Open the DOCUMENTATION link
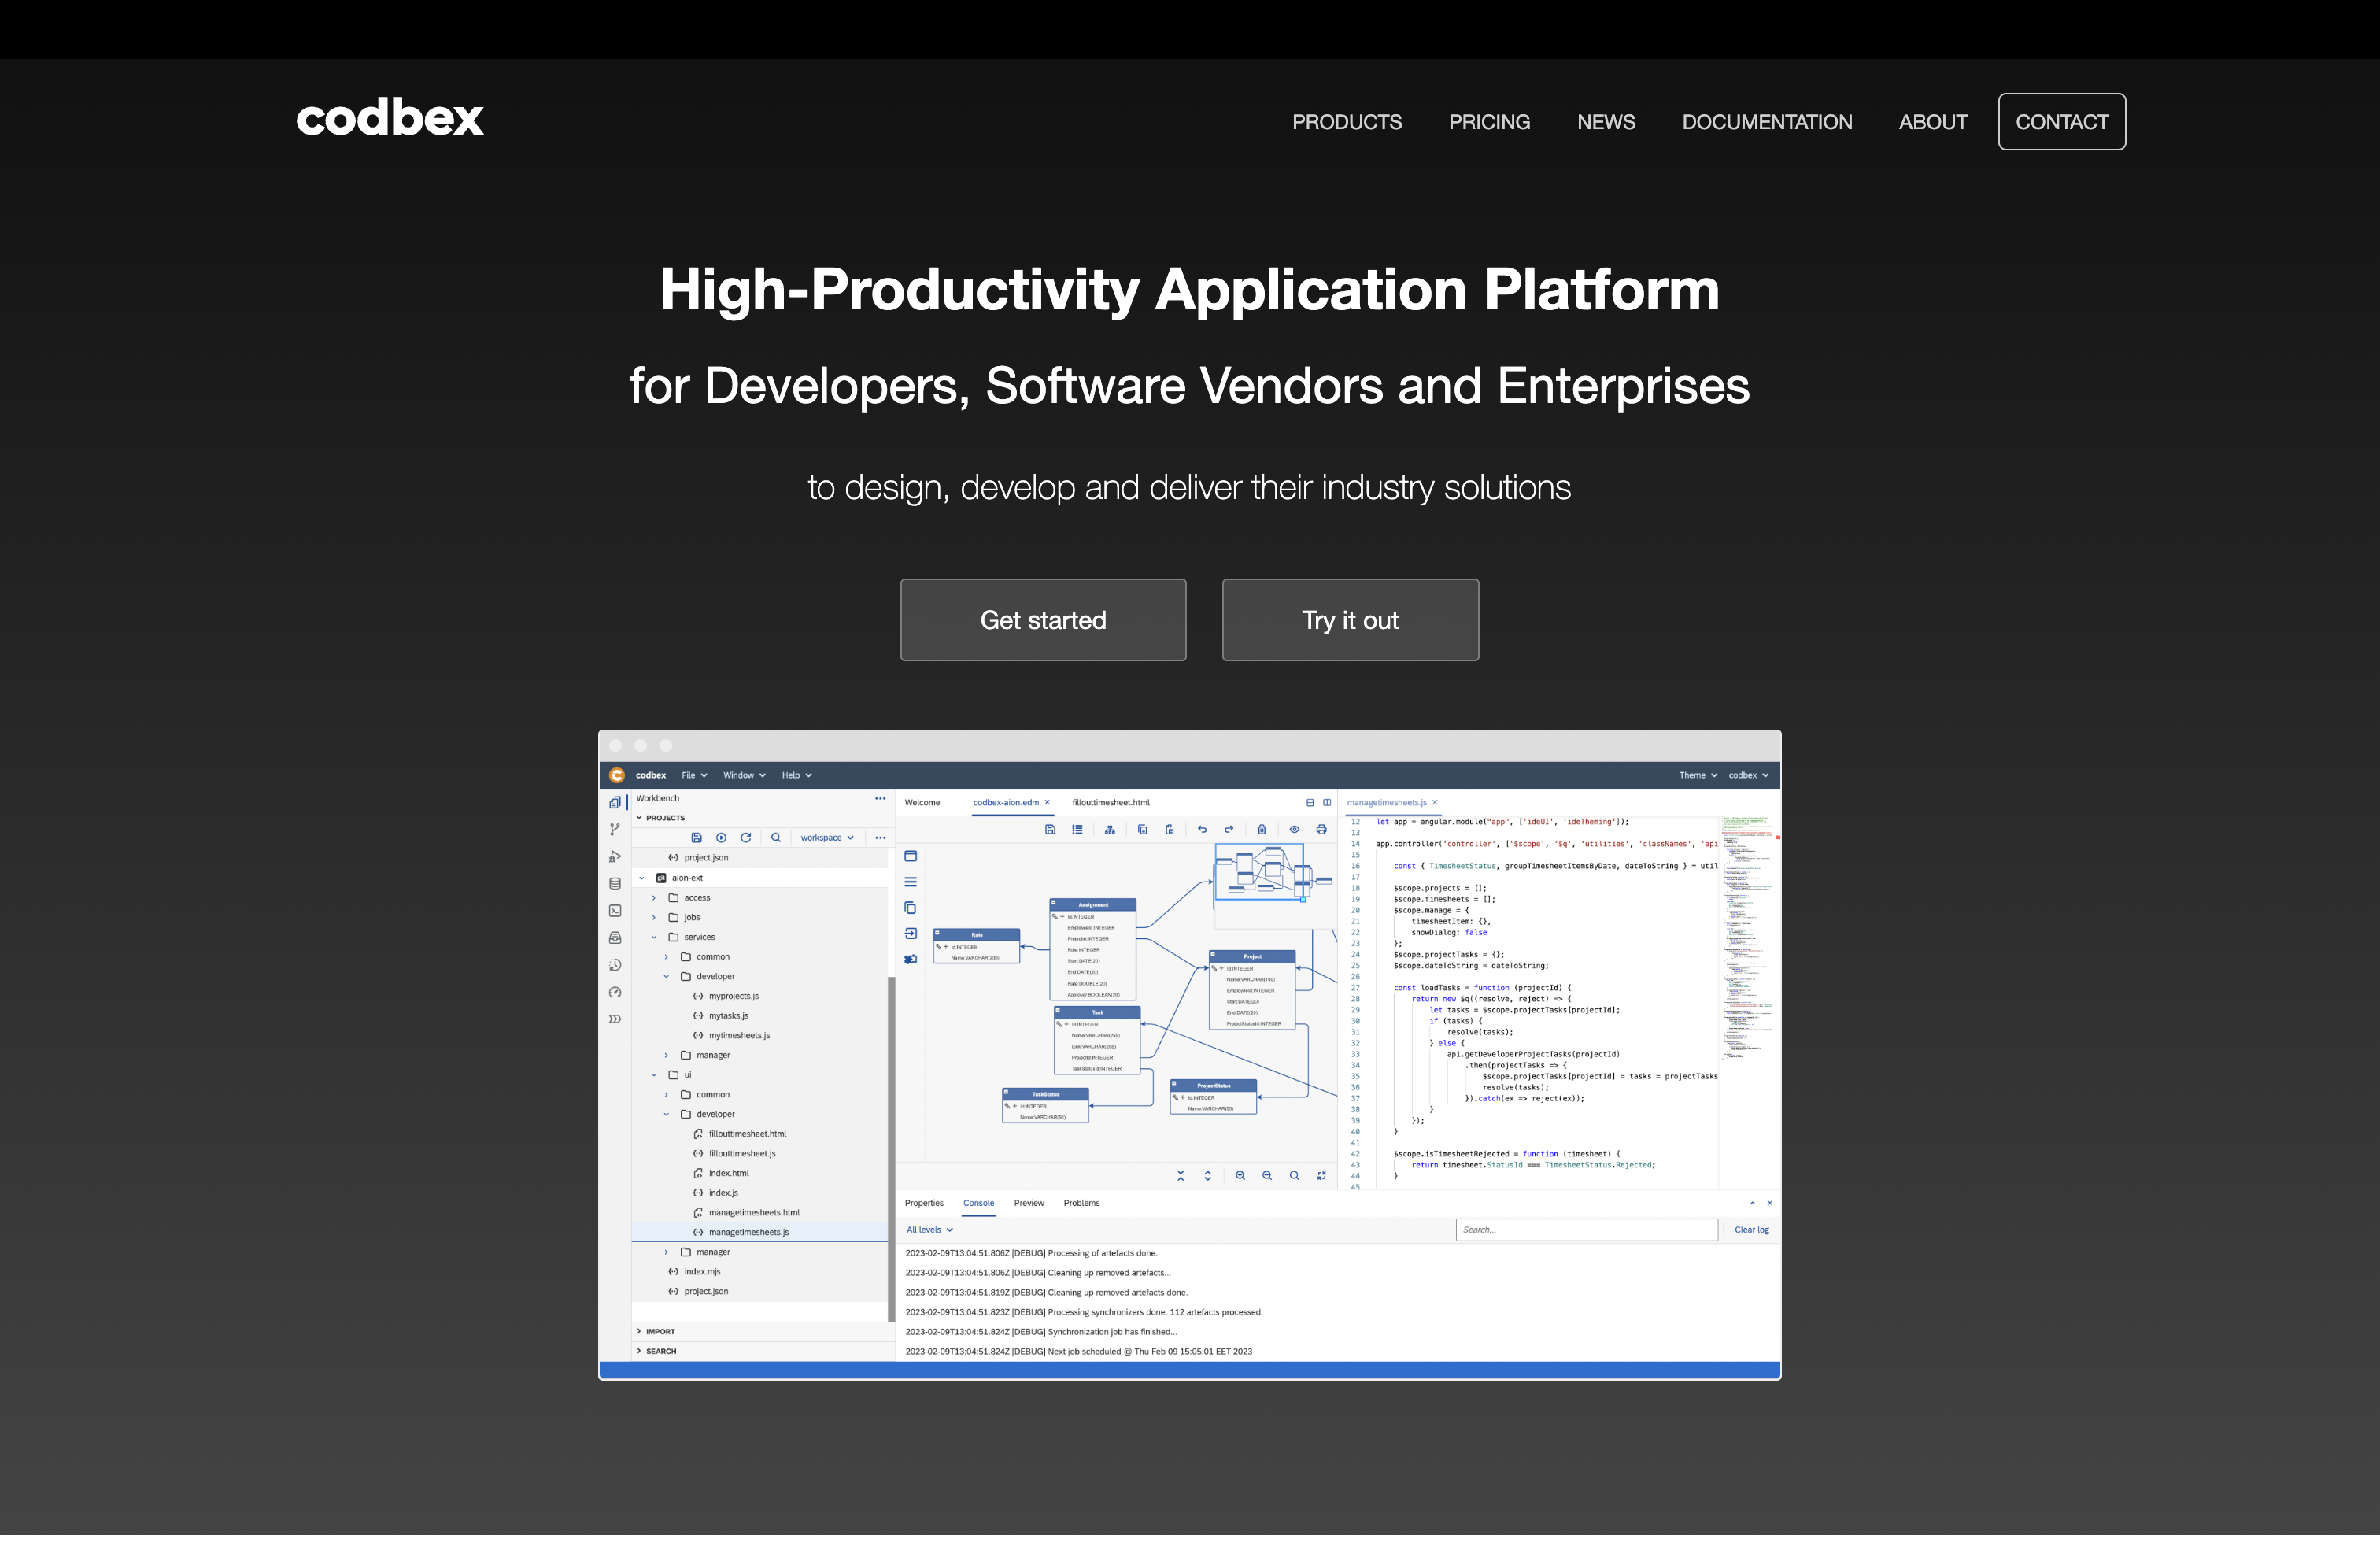2380x1546 pixels. point(1767,122)
